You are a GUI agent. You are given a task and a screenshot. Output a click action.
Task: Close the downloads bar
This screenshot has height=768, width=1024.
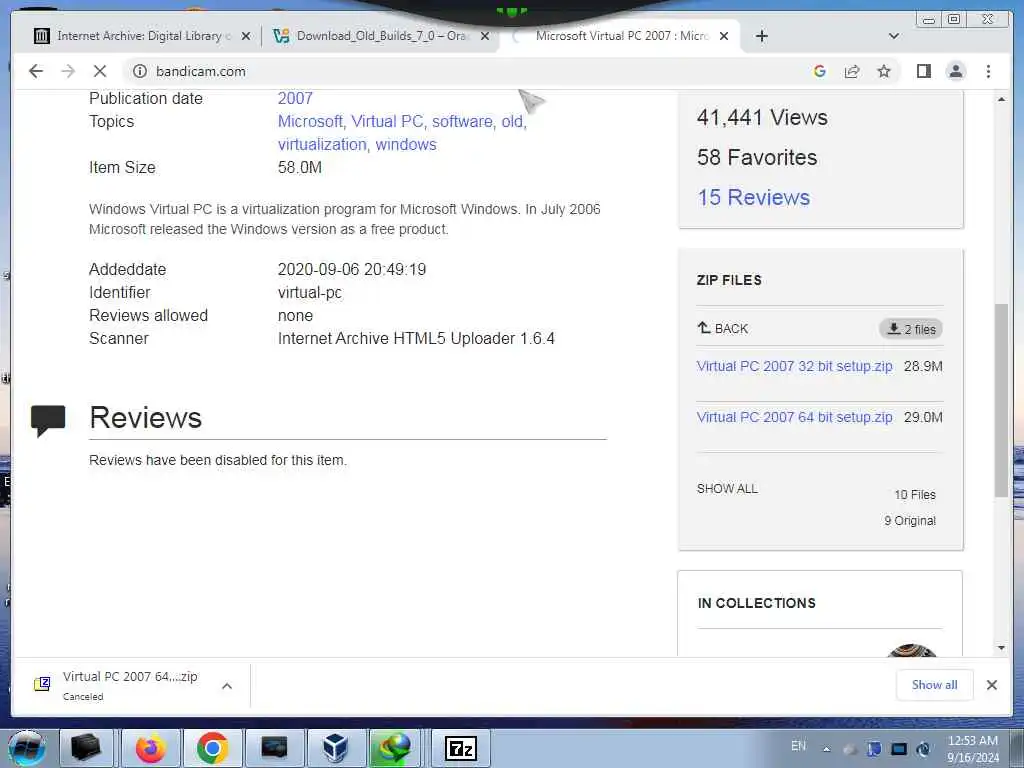991,685
